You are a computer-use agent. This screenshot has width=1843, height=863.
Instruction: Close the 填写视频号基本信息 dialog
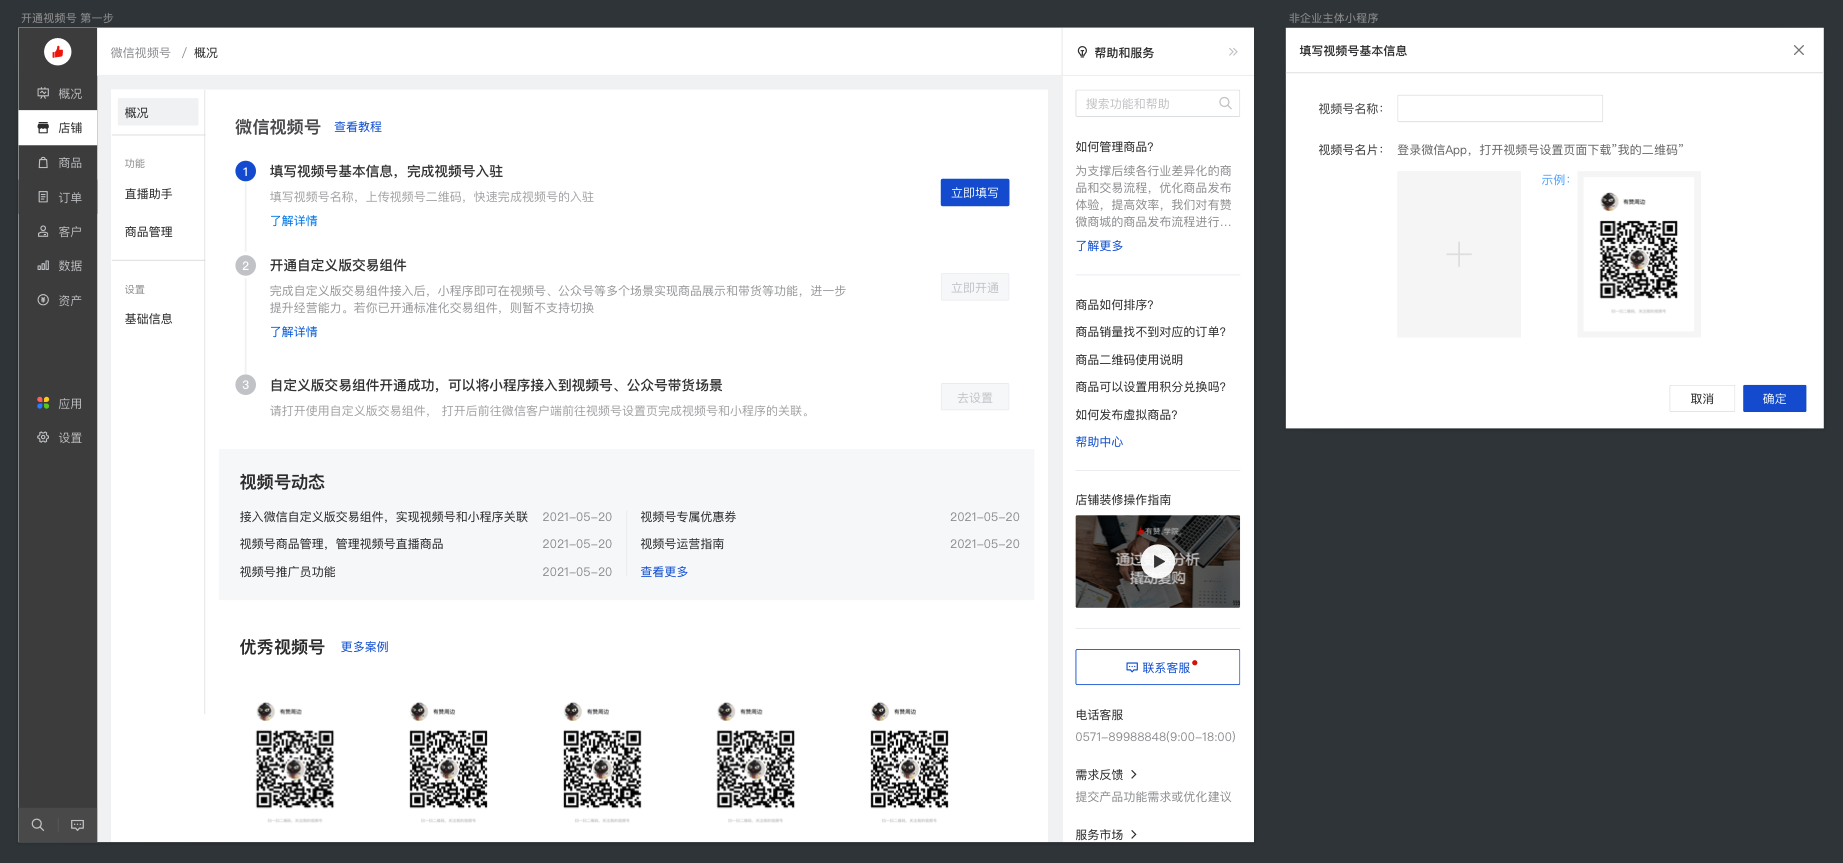click(x=1798, y=50)
